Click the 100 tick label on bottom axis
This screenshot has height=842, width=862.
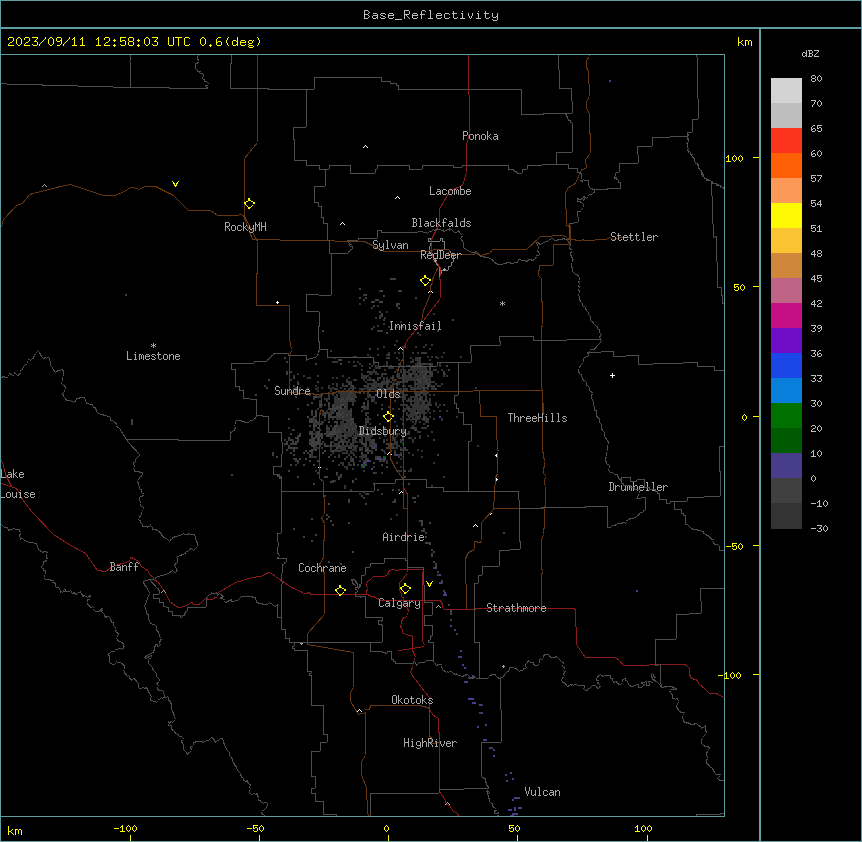click(643, 829)
